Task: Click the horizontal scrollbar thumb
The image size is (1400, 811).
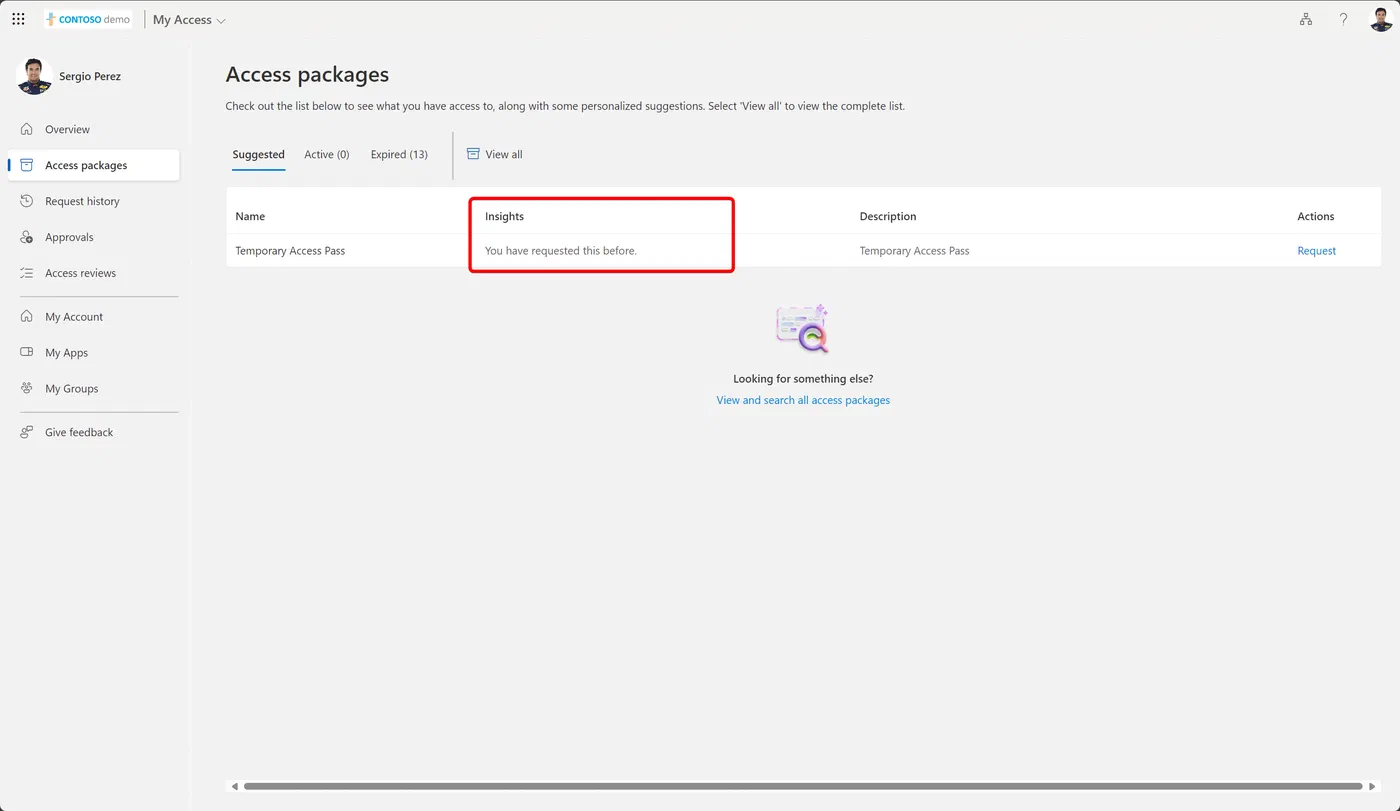Action: pos(803,786)
